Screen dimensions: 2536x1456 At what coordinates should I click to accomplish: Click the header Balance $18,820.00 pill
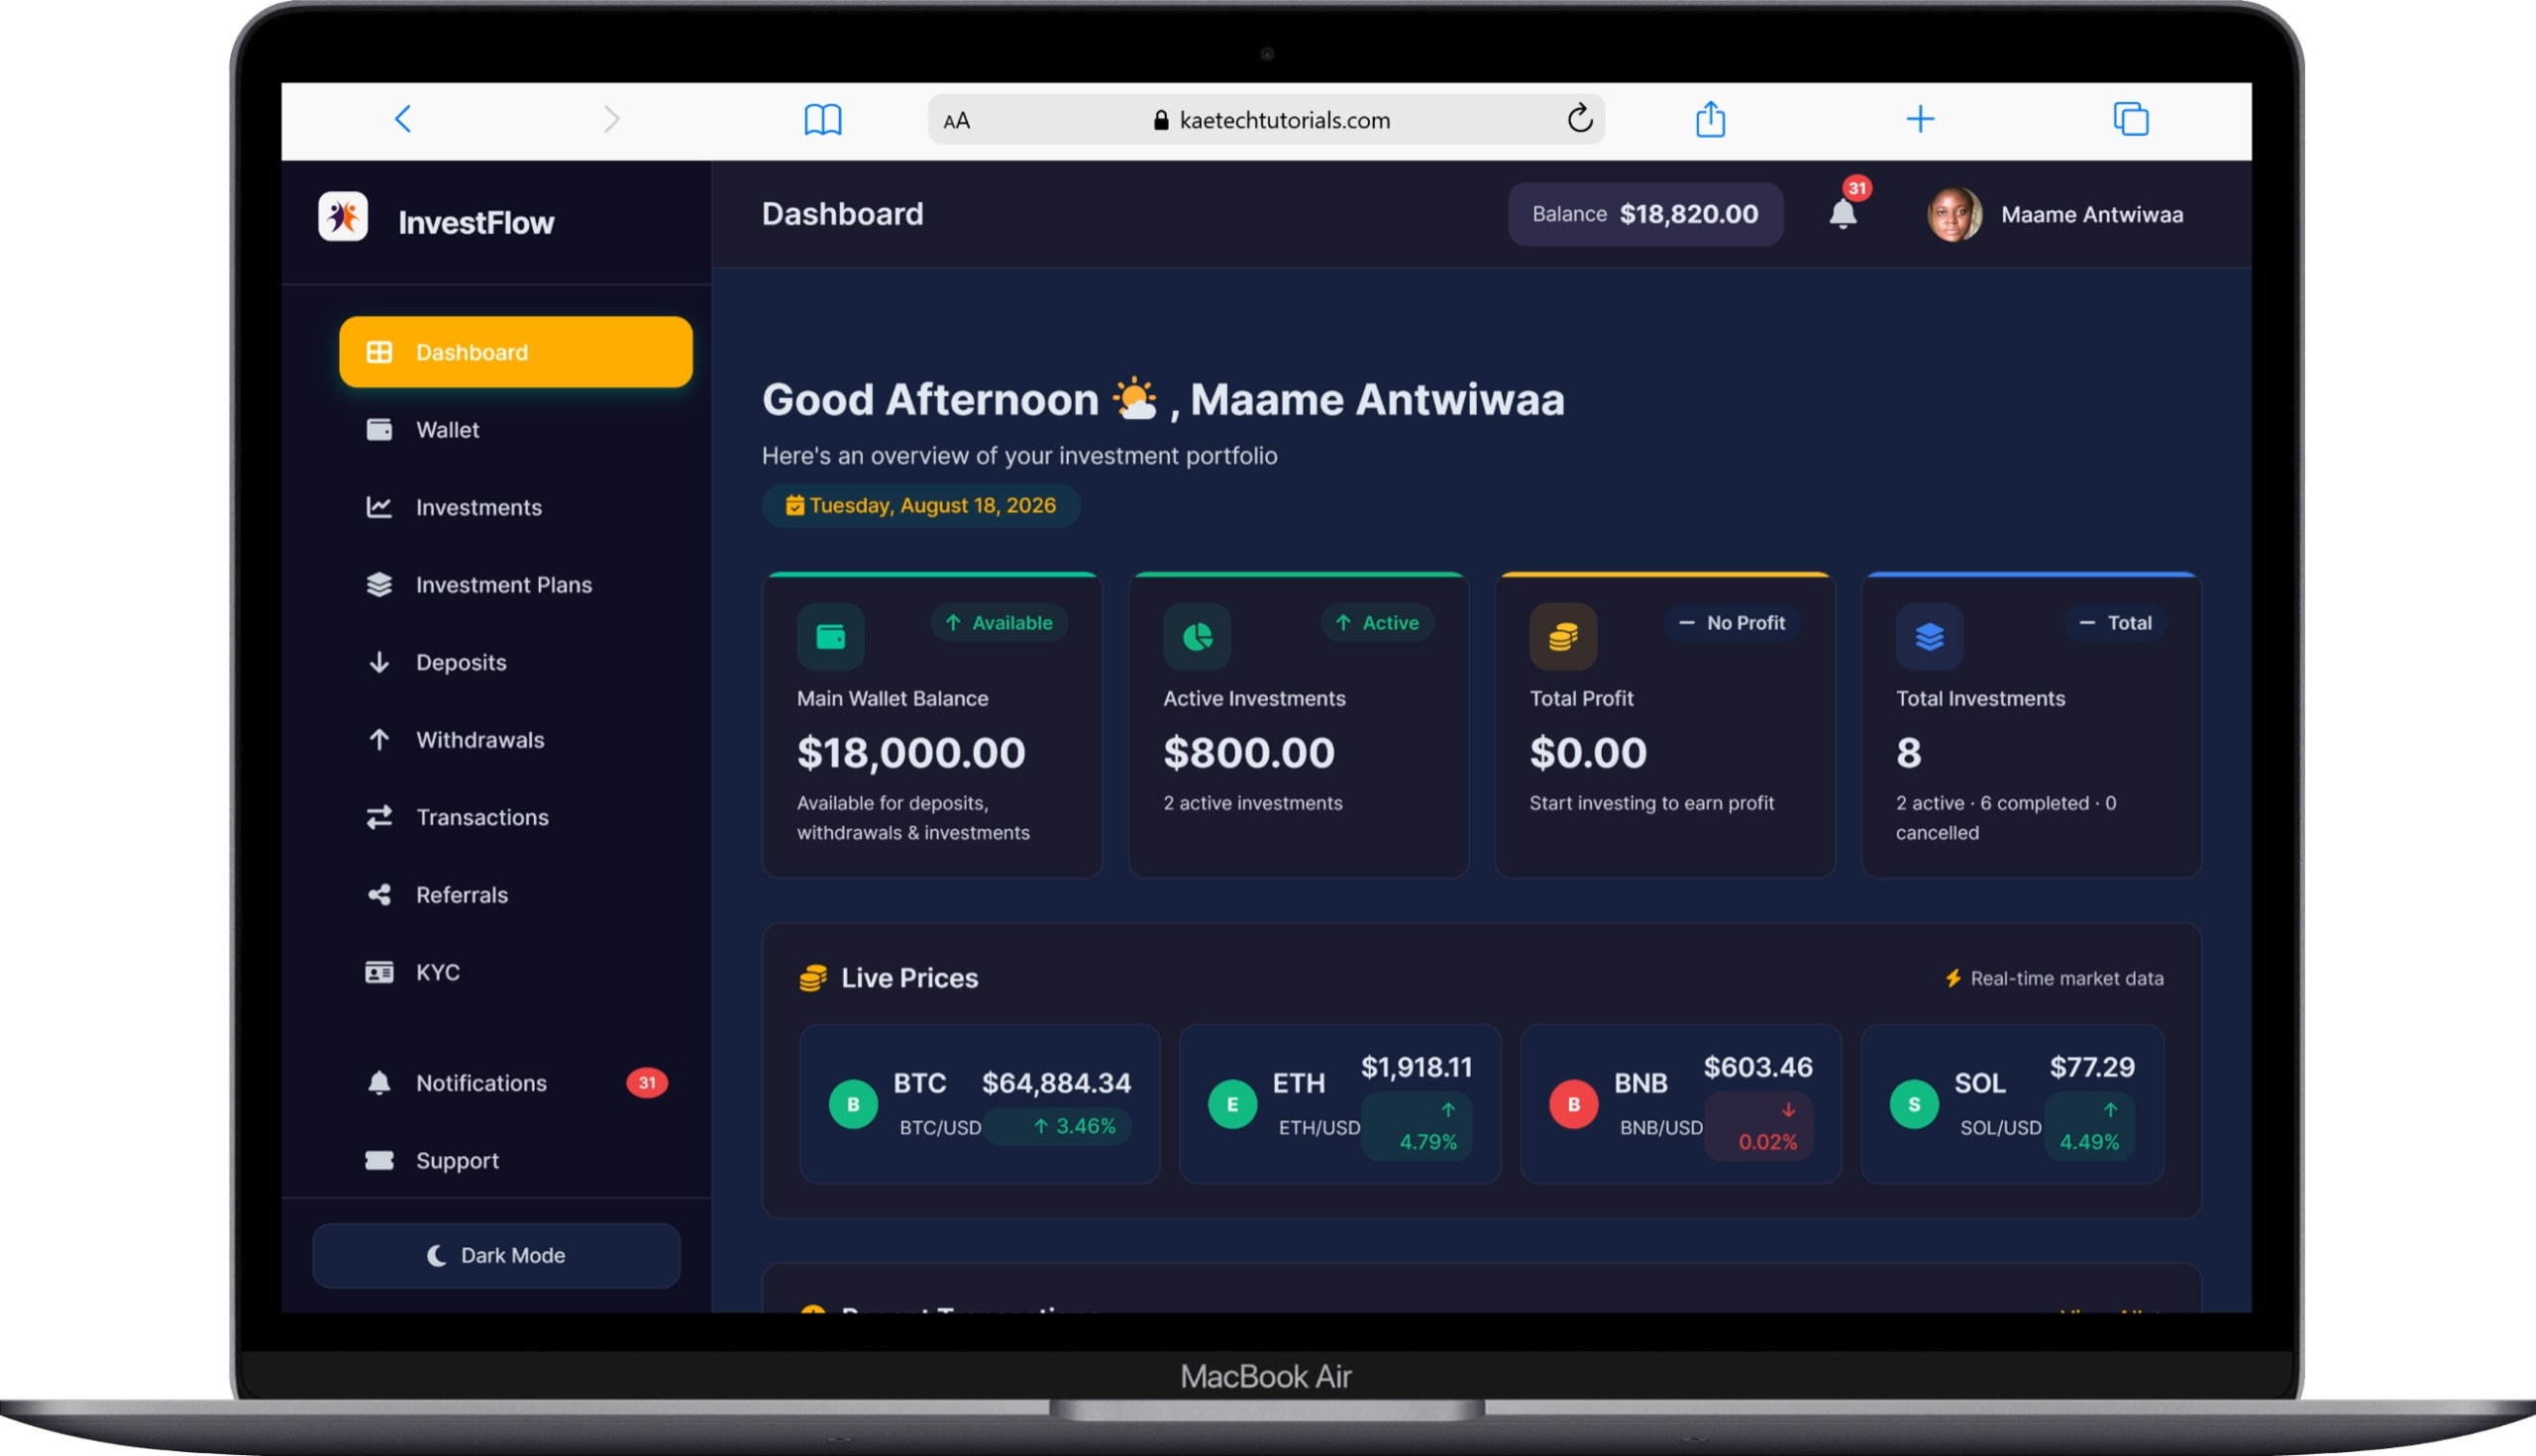[1645, 214]
